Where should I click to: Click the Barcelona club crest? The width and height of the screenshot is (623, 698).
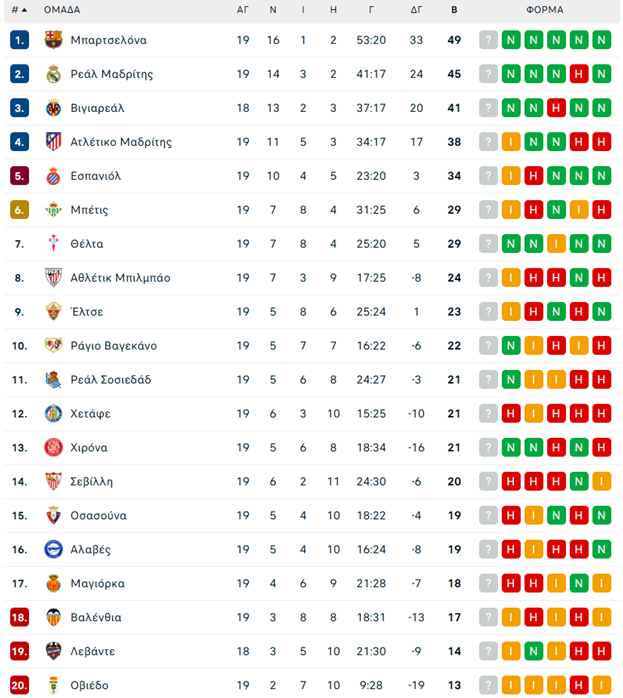coord(53,40)
